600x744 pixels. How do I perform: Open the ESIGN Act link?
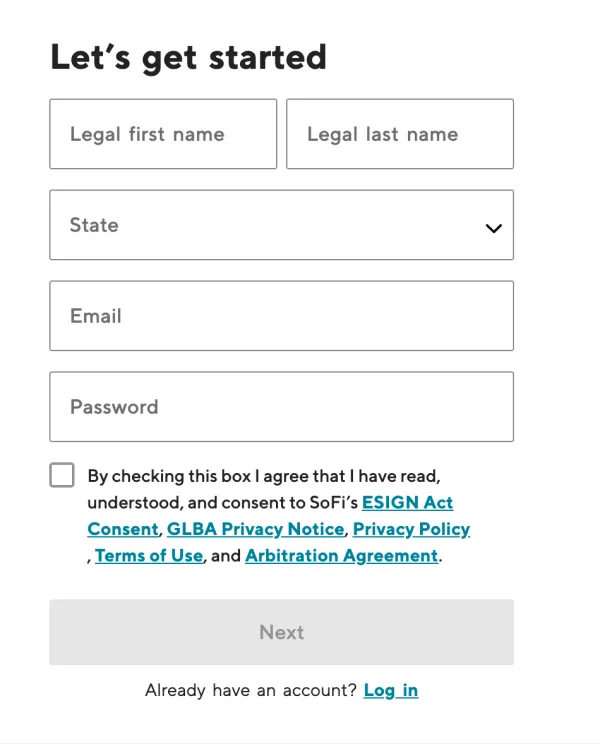point(407,502)
